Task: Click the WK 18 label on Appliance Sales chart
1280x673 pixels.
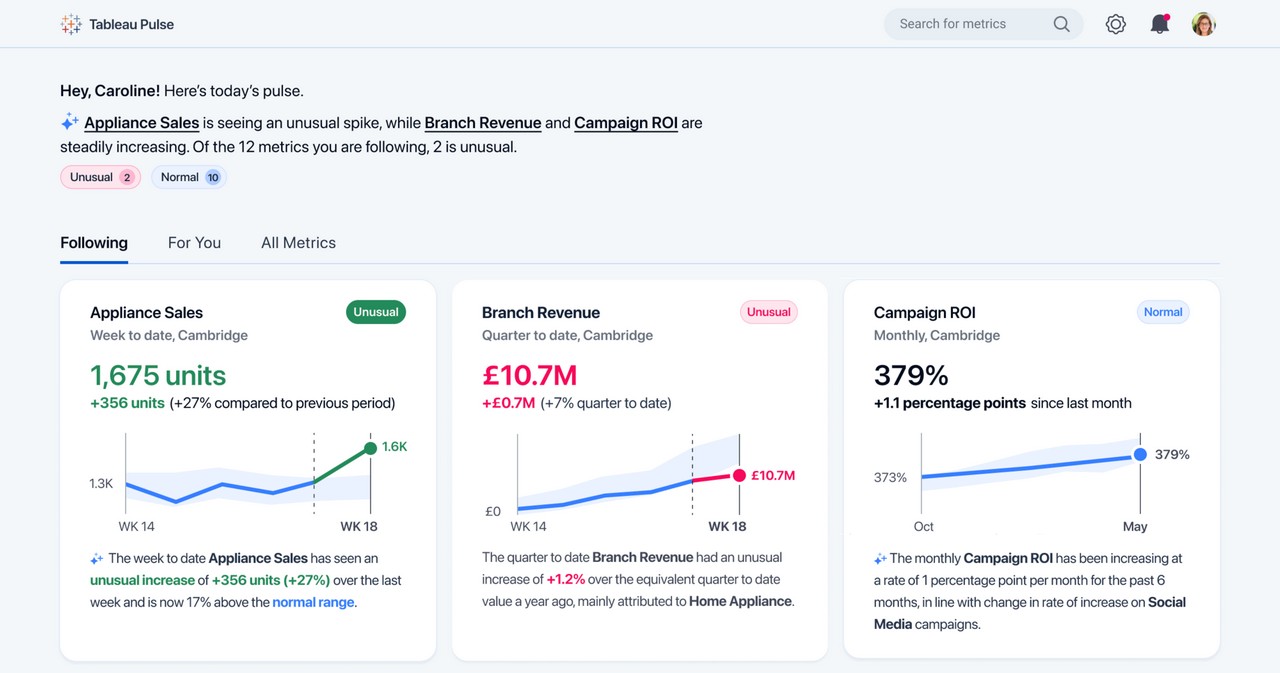Action: point(359,527)
